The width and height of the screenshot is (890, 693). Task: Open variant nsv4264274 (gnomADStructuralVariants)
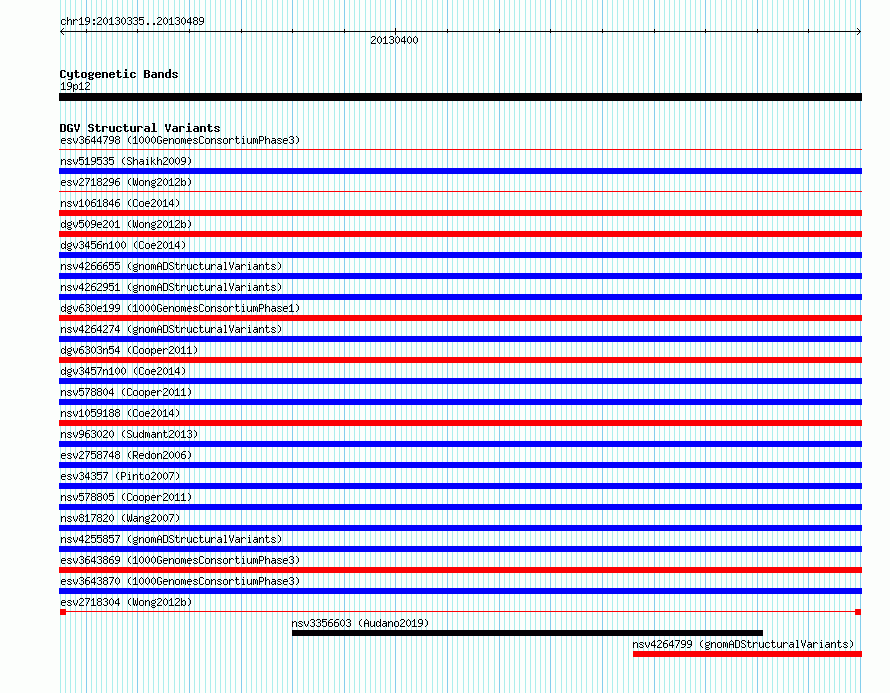tap(171, 329)
